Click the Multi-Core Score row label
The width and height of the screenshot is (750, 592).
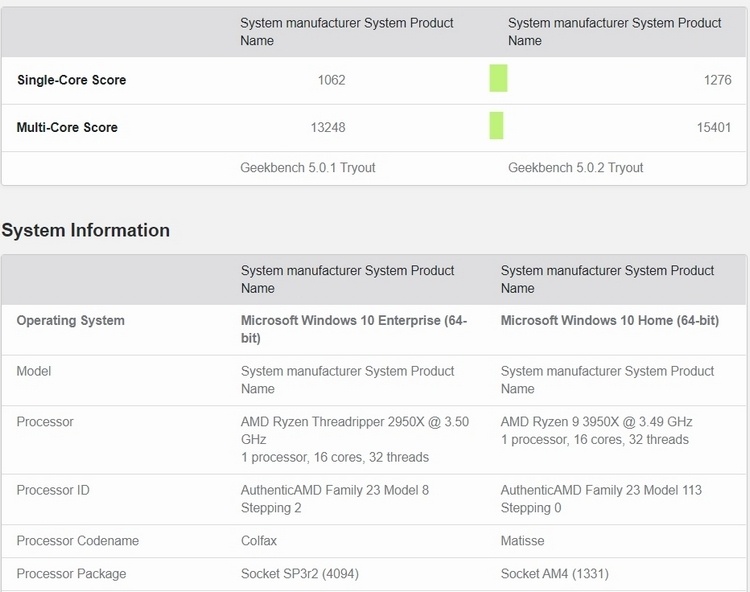pos(67,127)
